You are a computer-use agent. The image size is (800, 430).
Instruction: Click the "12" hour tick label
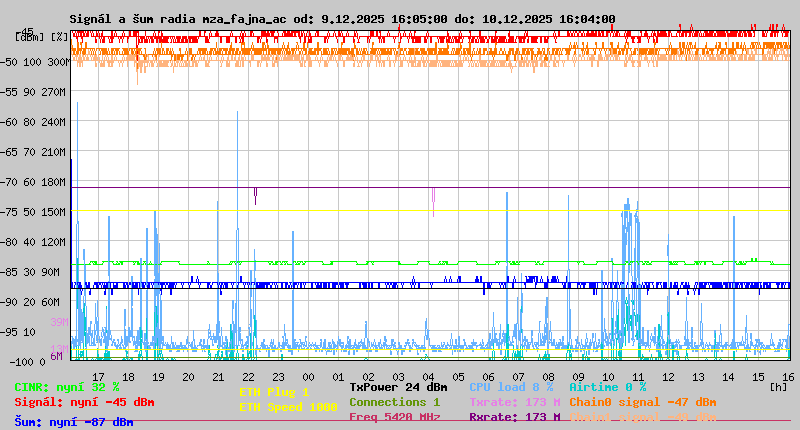(x=668, y=377)
